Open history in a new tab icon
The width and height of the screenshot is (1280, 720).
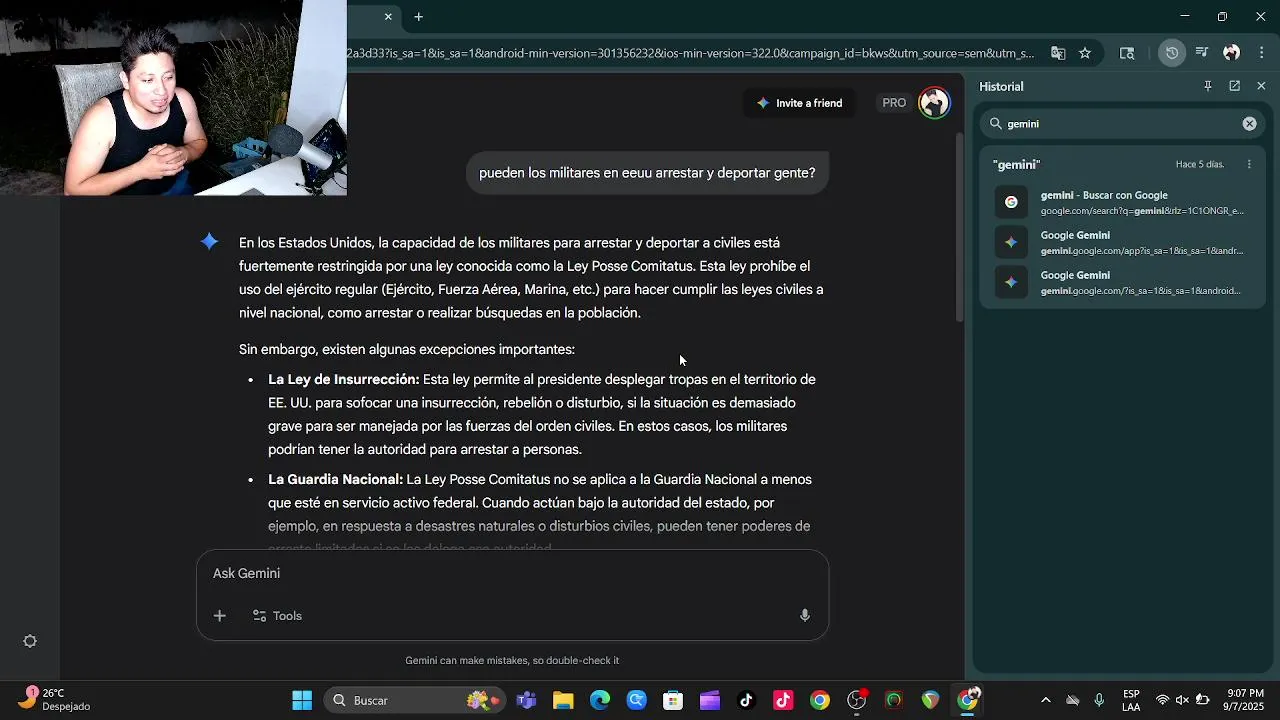pyautogui.click(x=1235, y=86)
